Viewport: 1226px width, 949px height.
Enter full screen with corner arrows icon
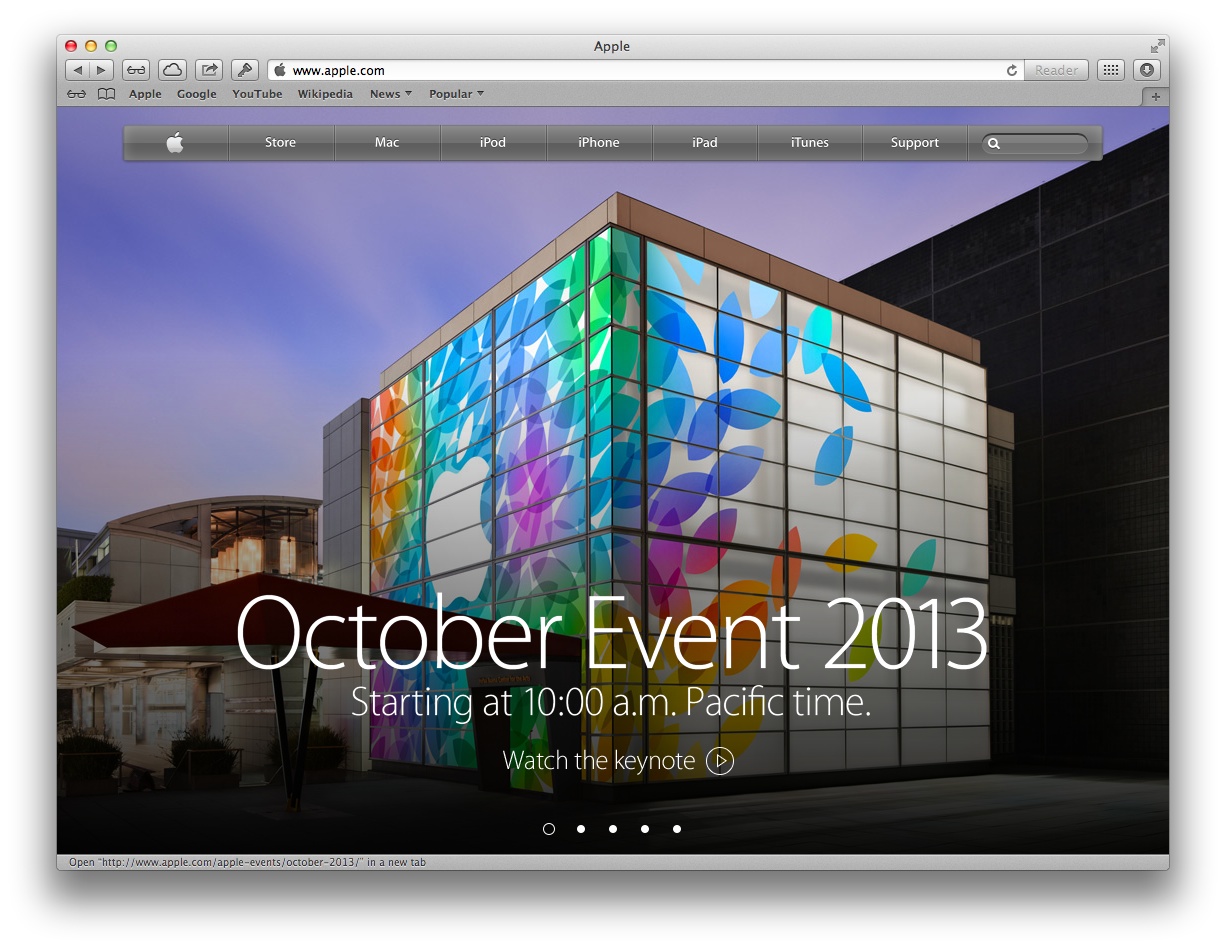pos(1157,46)
